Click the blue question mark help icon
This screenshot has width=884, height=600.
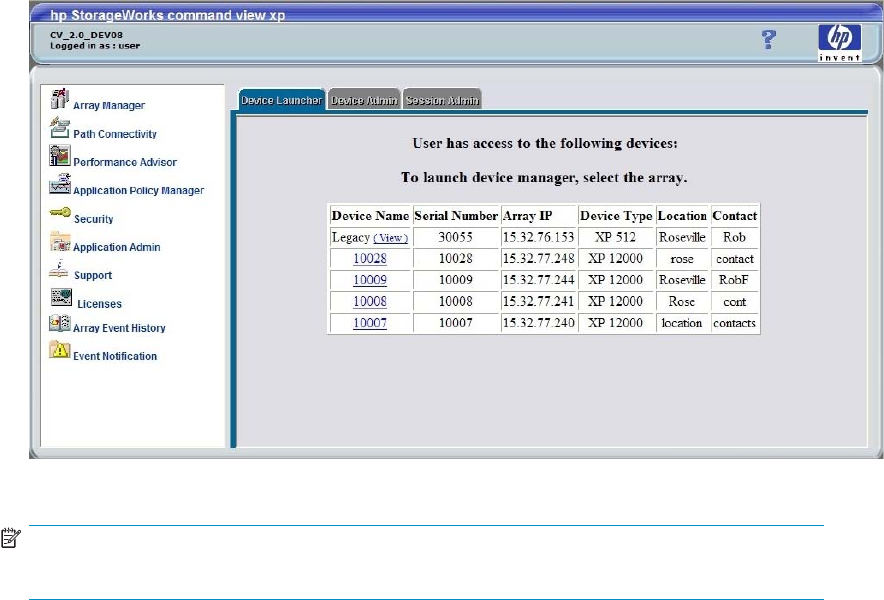(768, 39)
